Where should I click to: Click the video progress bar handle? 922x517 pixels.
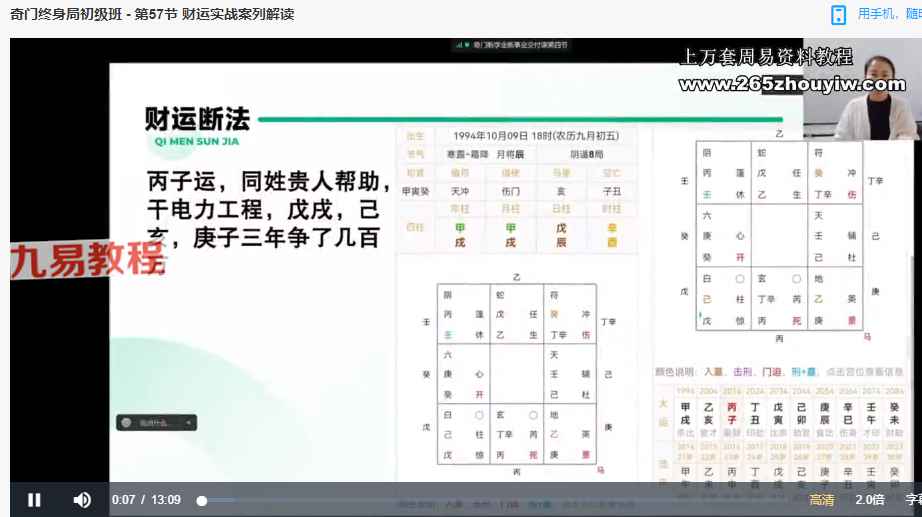pos(202,500)
